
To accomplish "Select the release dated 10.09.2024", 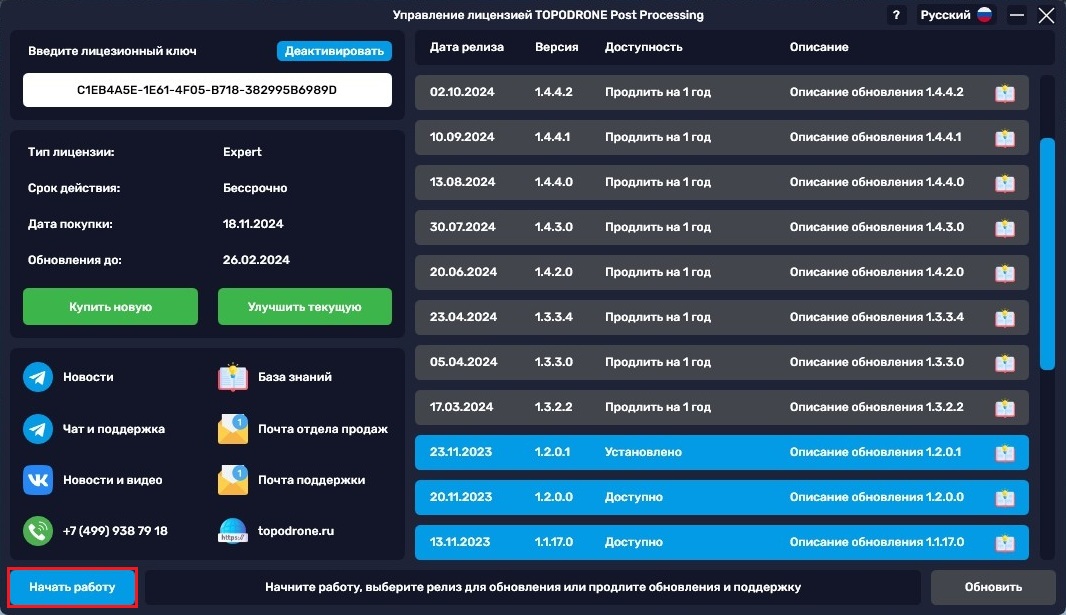I will pyautogui.click(x=721, y=137).
